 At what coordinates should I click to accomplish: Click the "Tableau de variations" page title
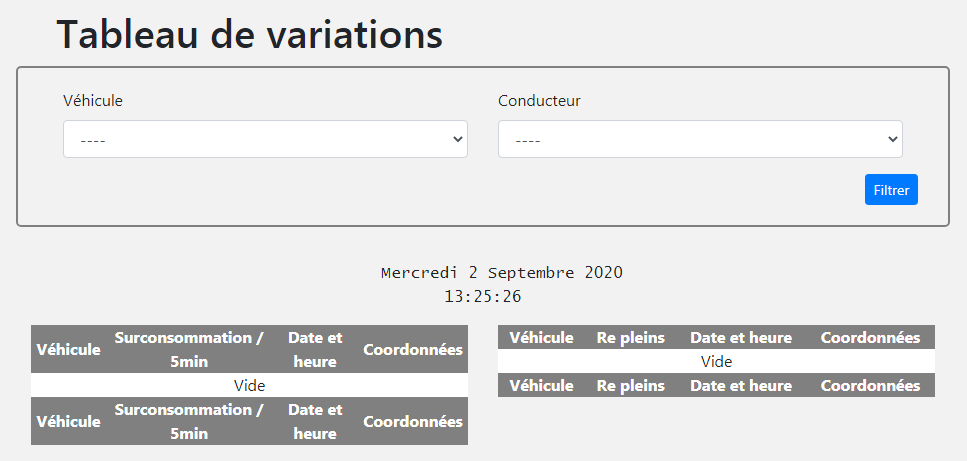[249, 34]
